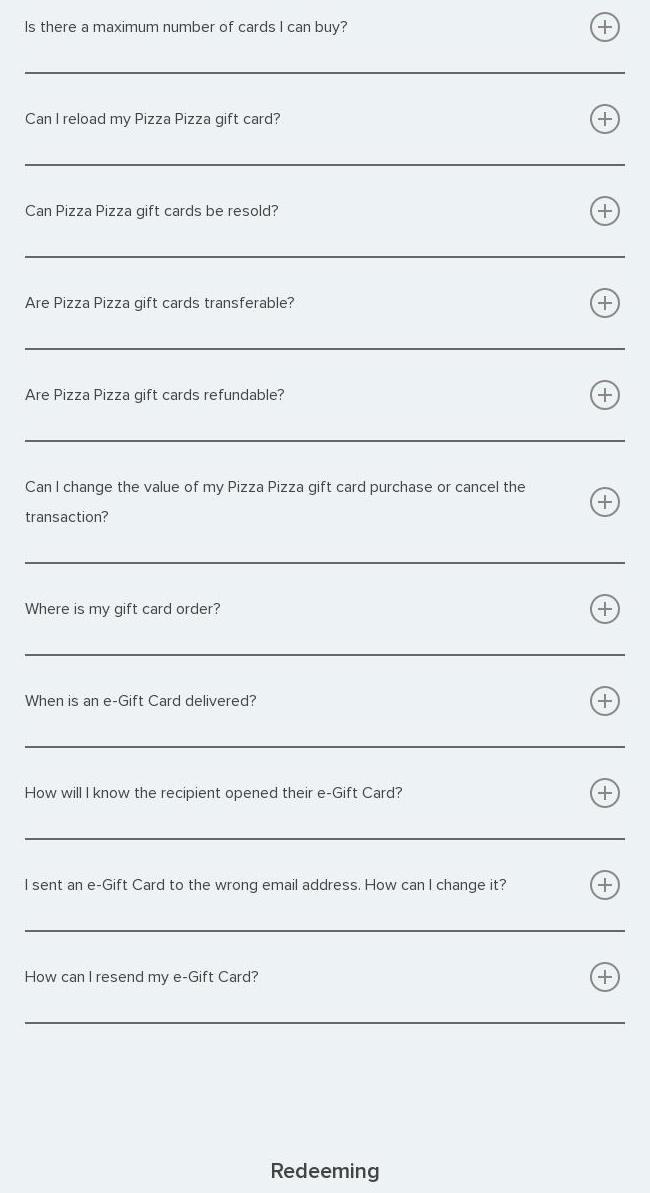Expand "Is there a maximum number of cards" question
Viewport: 650px width, 1193px height.
click(186, 27)
